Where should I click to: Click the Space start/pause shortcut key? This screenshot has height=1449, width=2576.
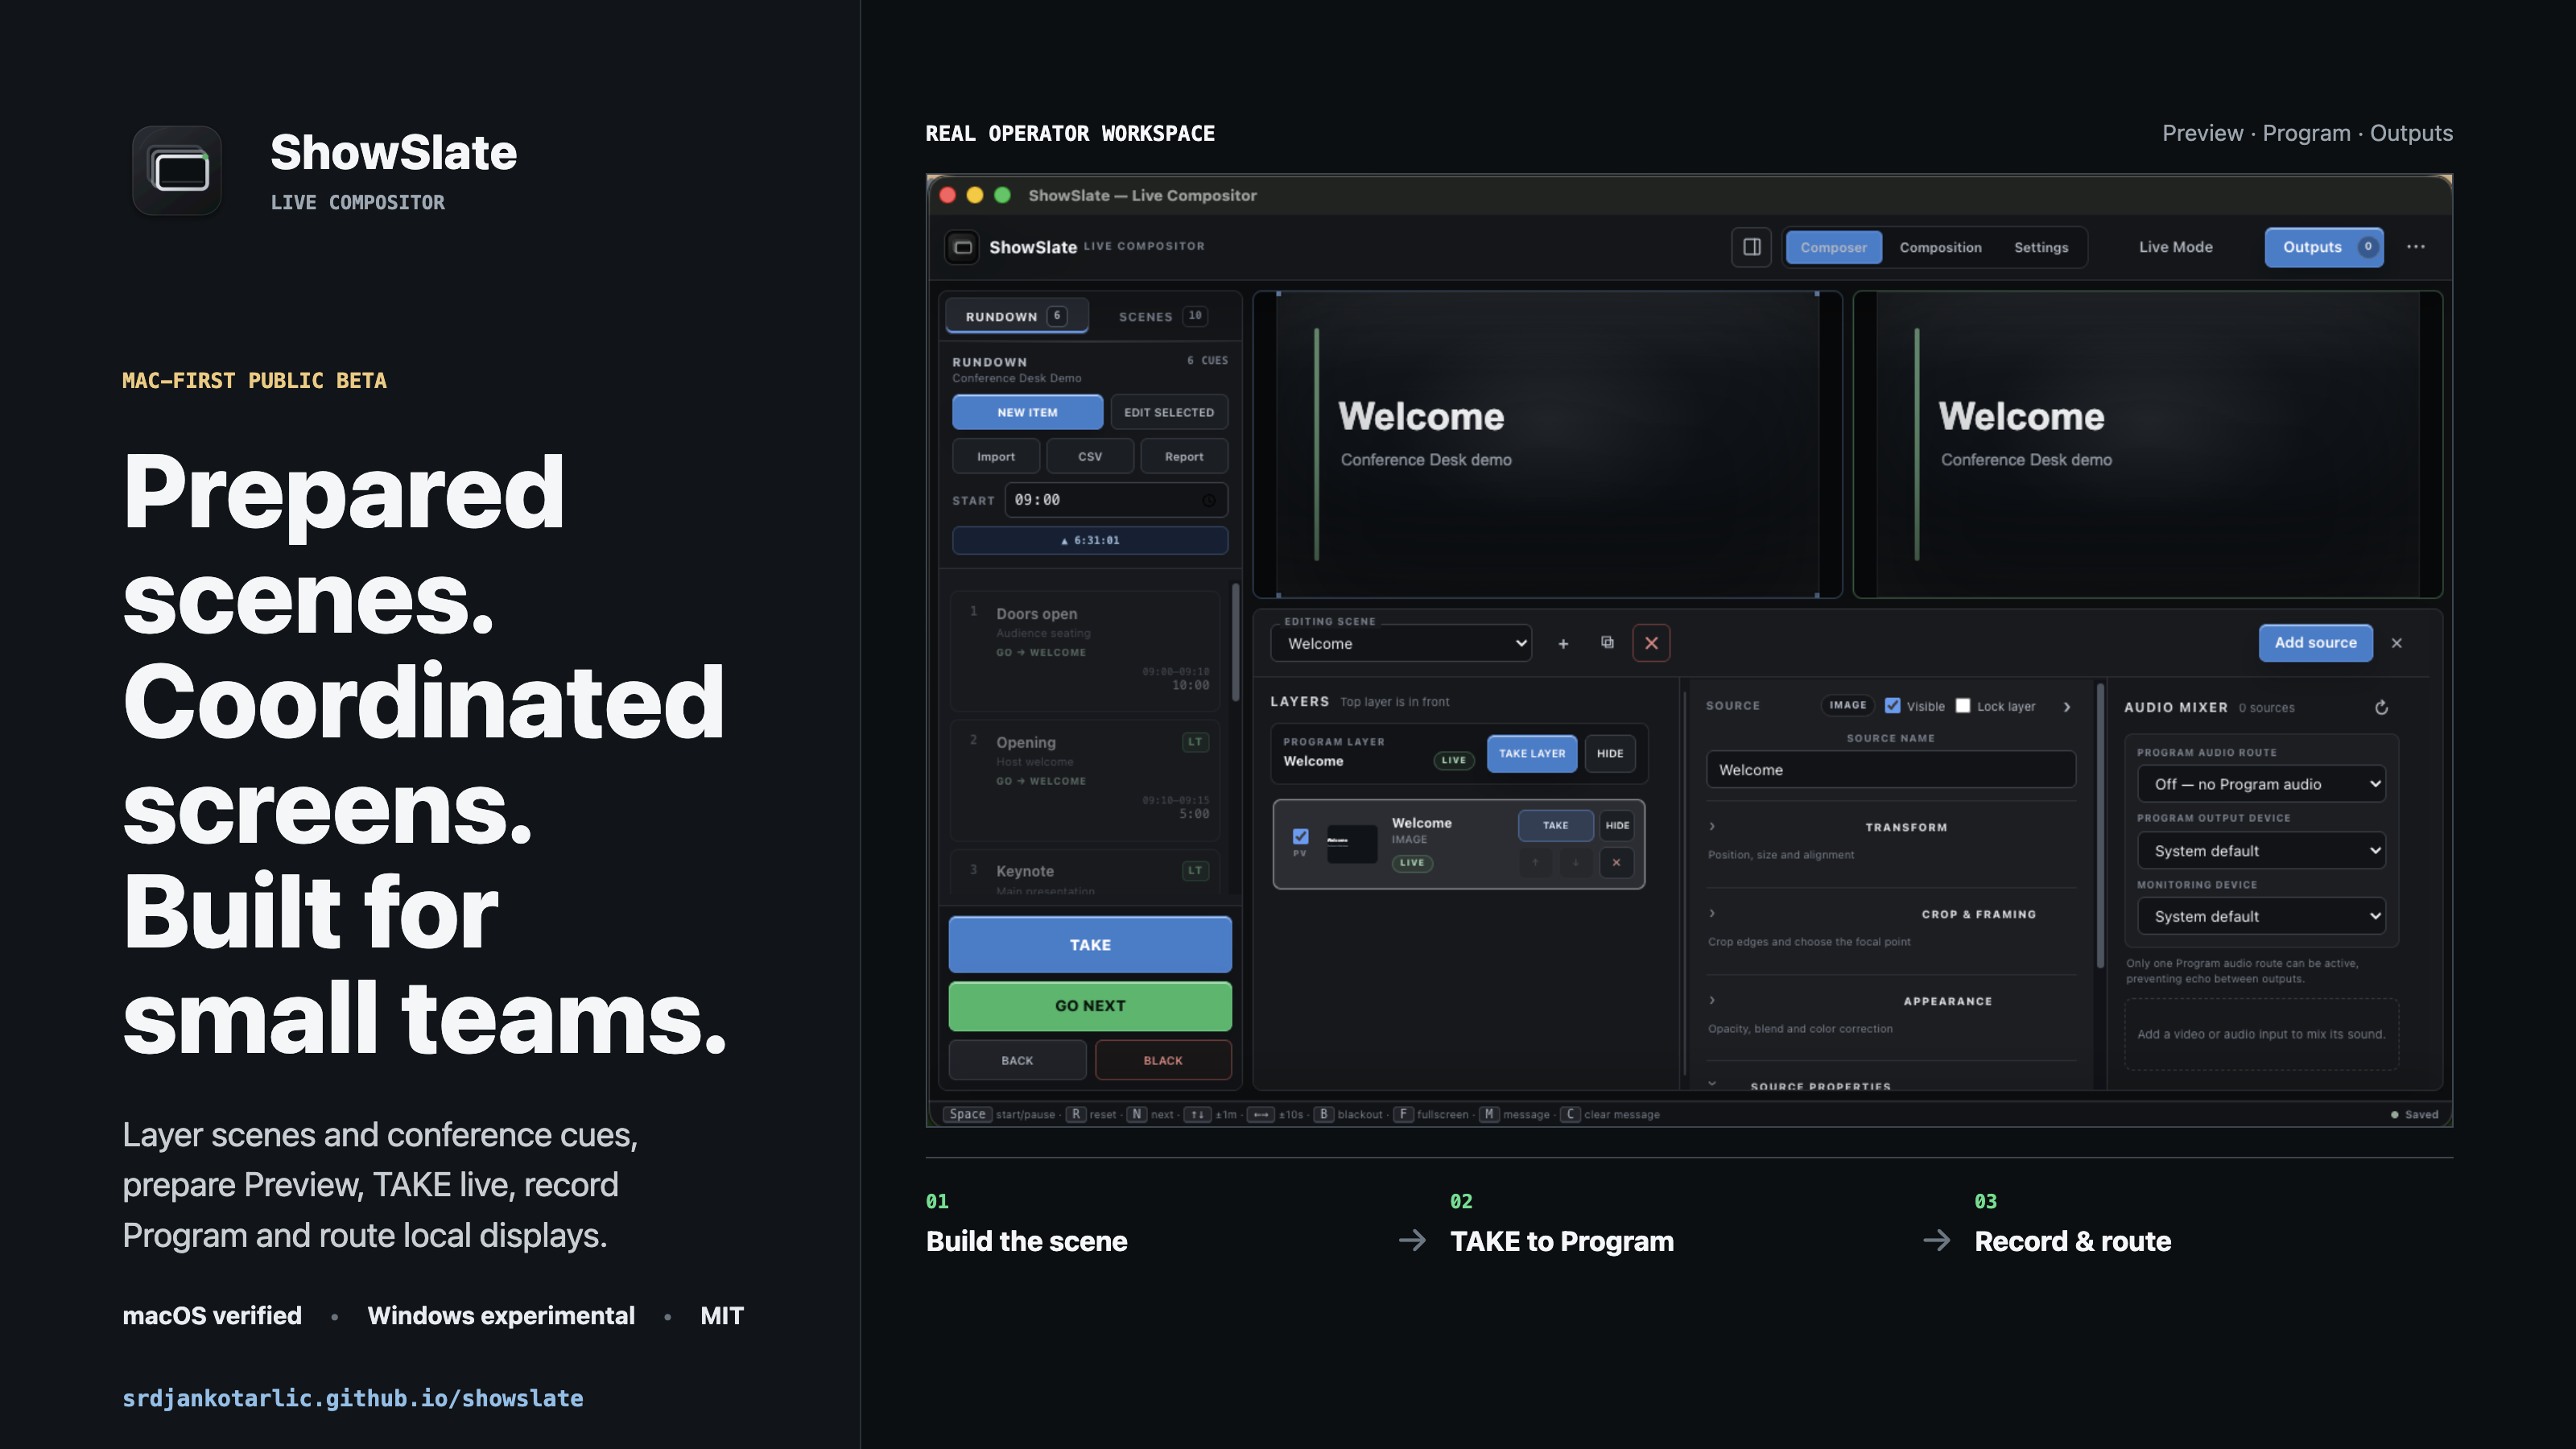967,1114
